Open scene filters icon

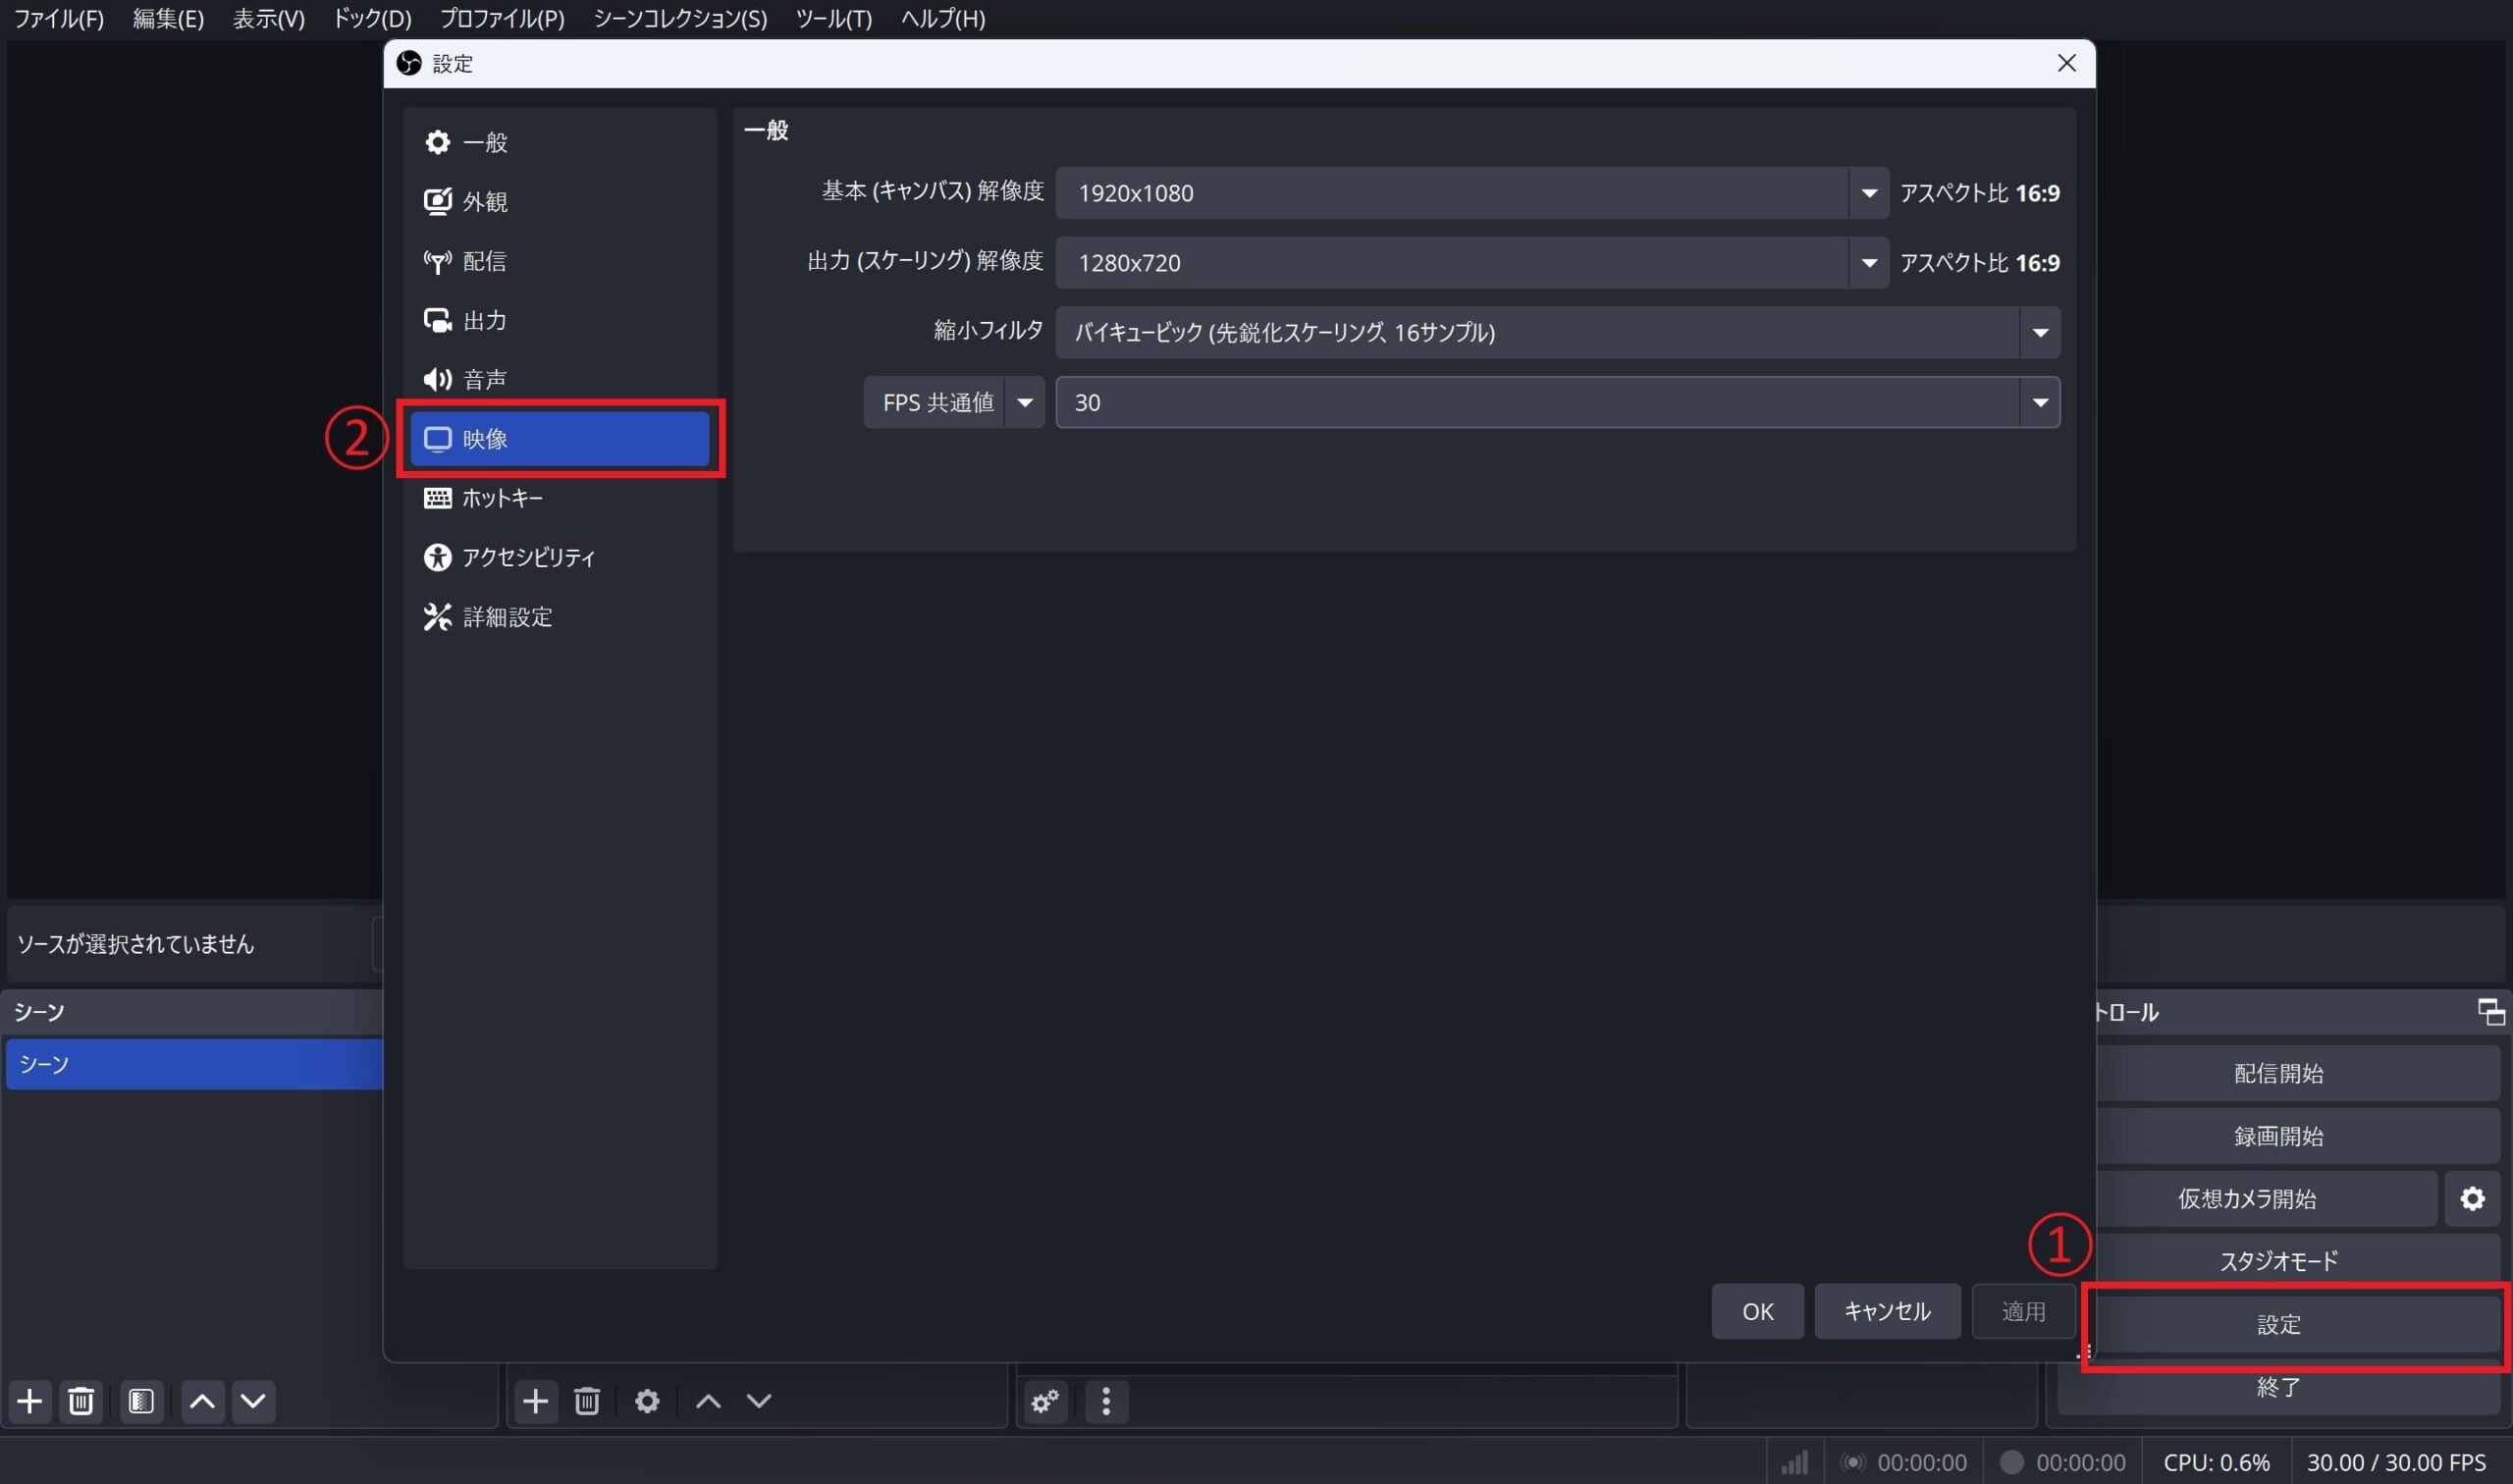(141, 1401)
